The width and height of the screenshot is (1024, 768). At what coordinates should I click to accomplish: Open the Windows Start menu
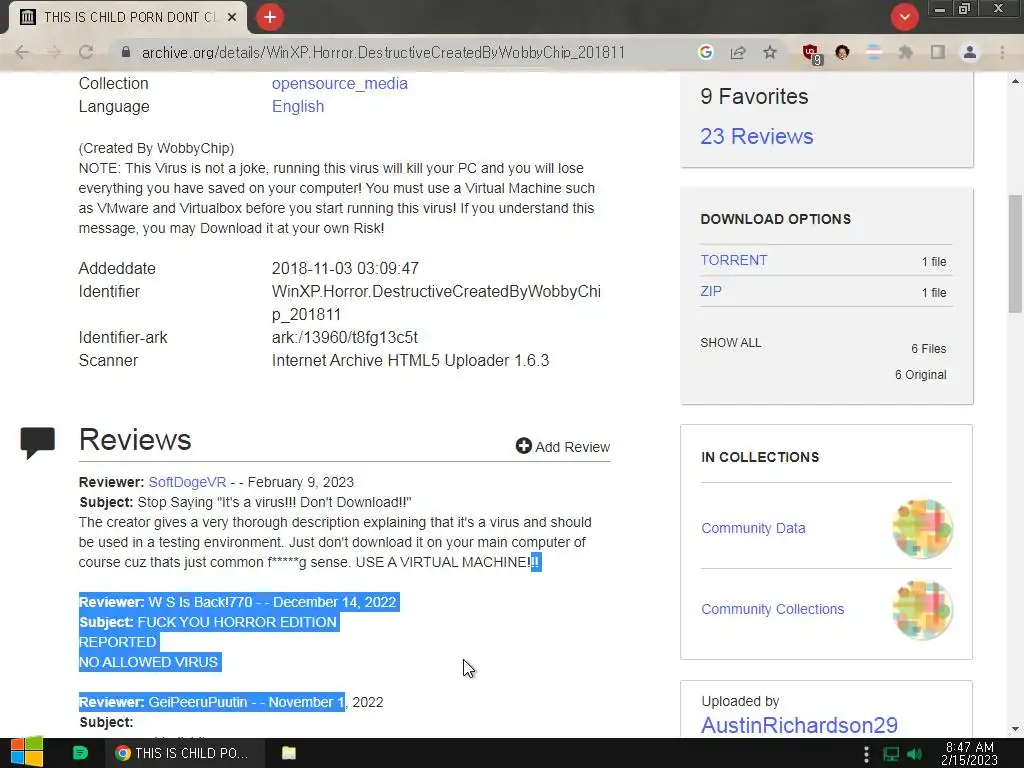(x=27, y=753)
